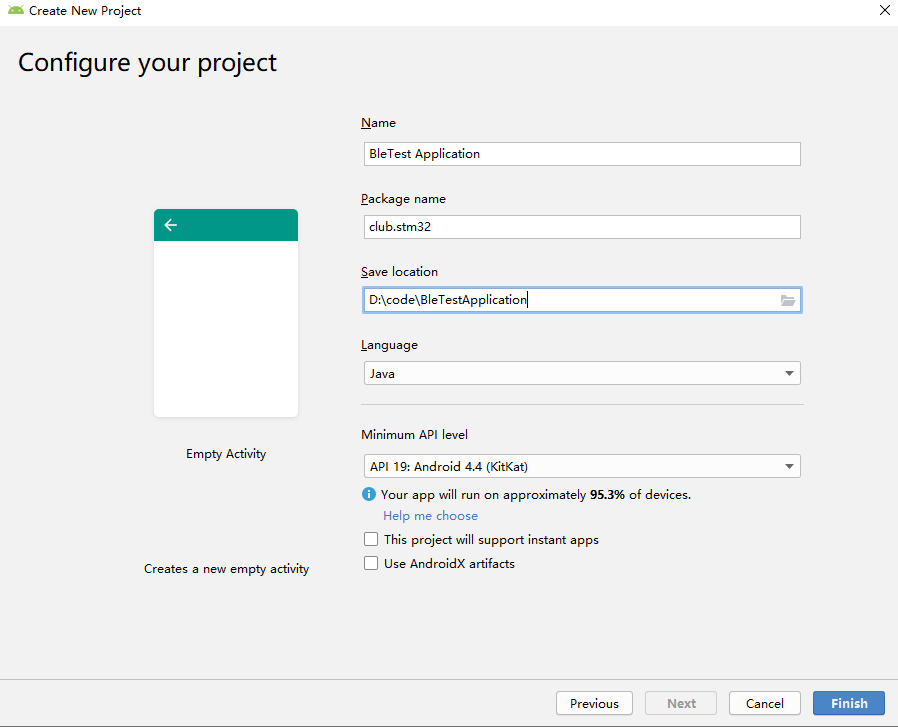
Task: Expand the Minimum API level dropdown
Action: [580, 466]
